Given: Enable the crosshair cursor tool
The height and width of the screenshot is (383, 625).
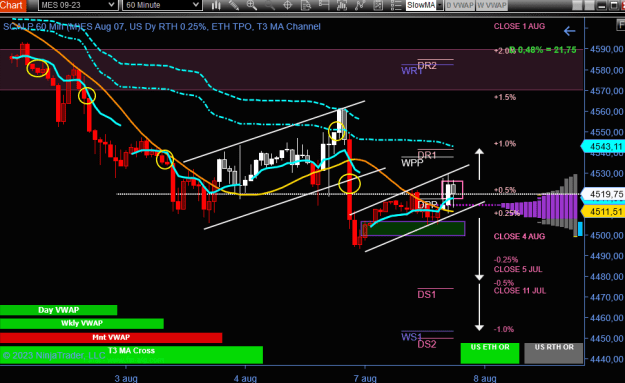Looking at the screenshot, I should click(287, 5).
